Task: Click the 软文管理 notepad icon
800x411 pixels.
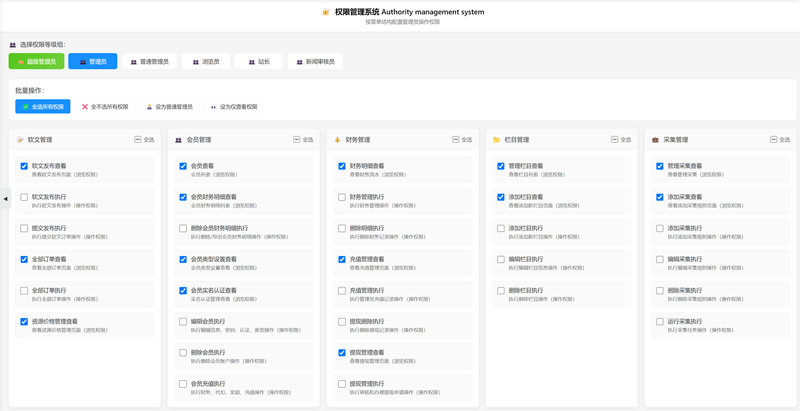Action: point(20,140)
